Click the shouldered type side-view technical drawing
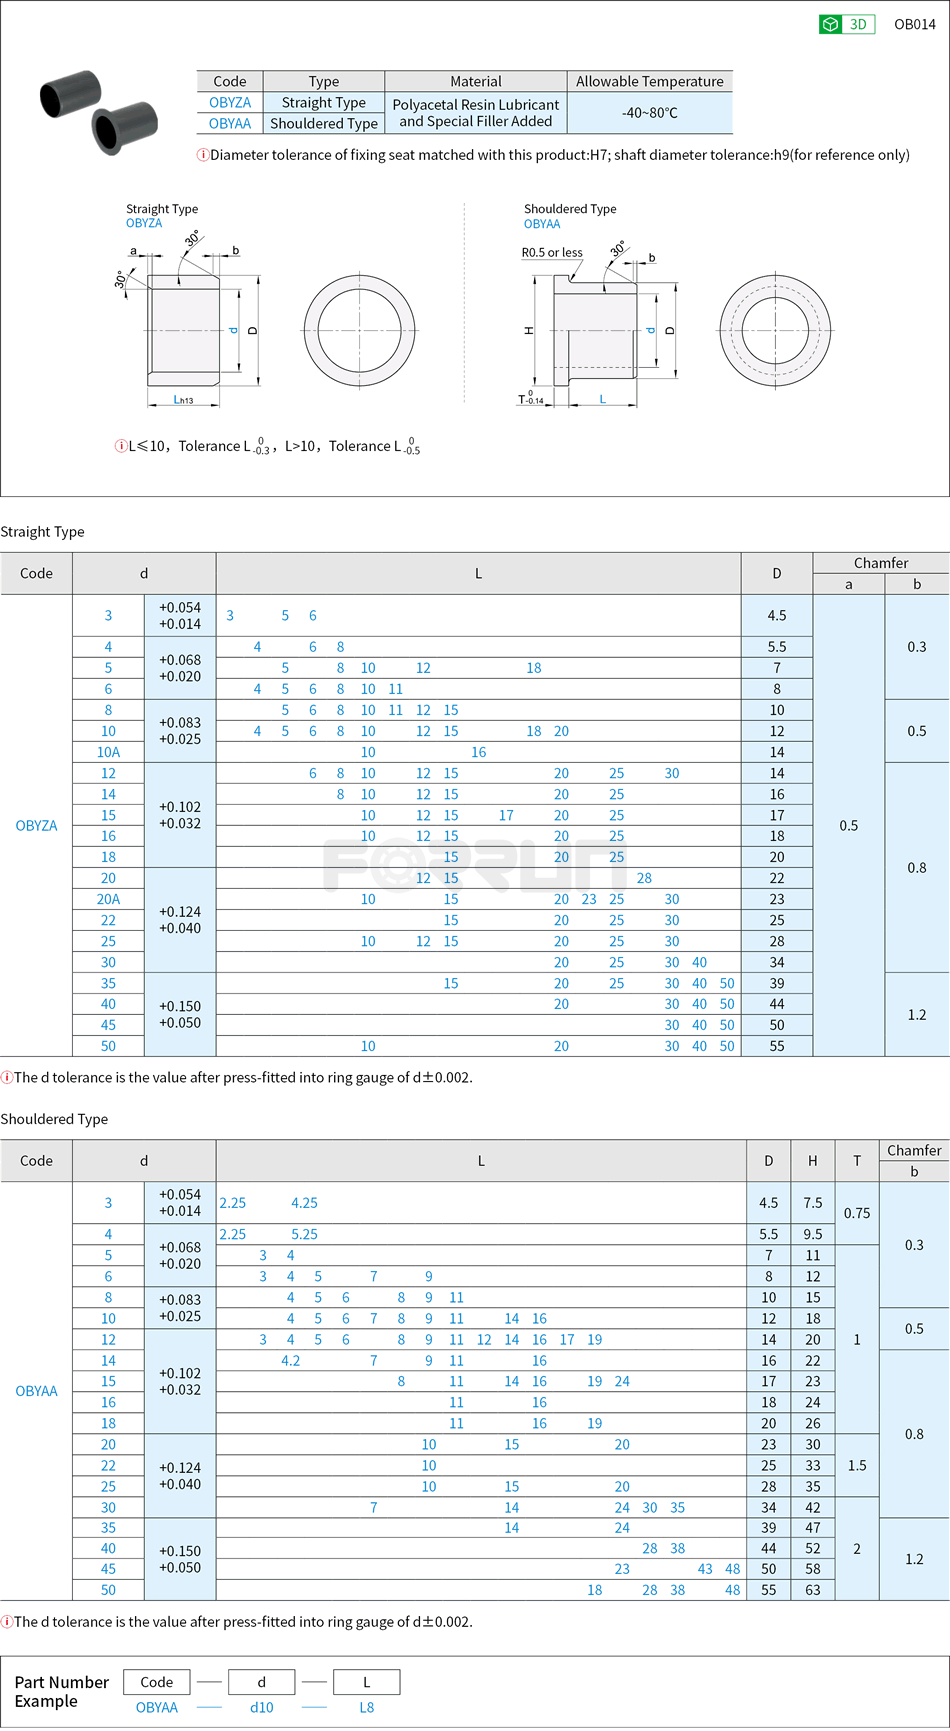This screenshot has width=950, height=1731. [600, 325]
